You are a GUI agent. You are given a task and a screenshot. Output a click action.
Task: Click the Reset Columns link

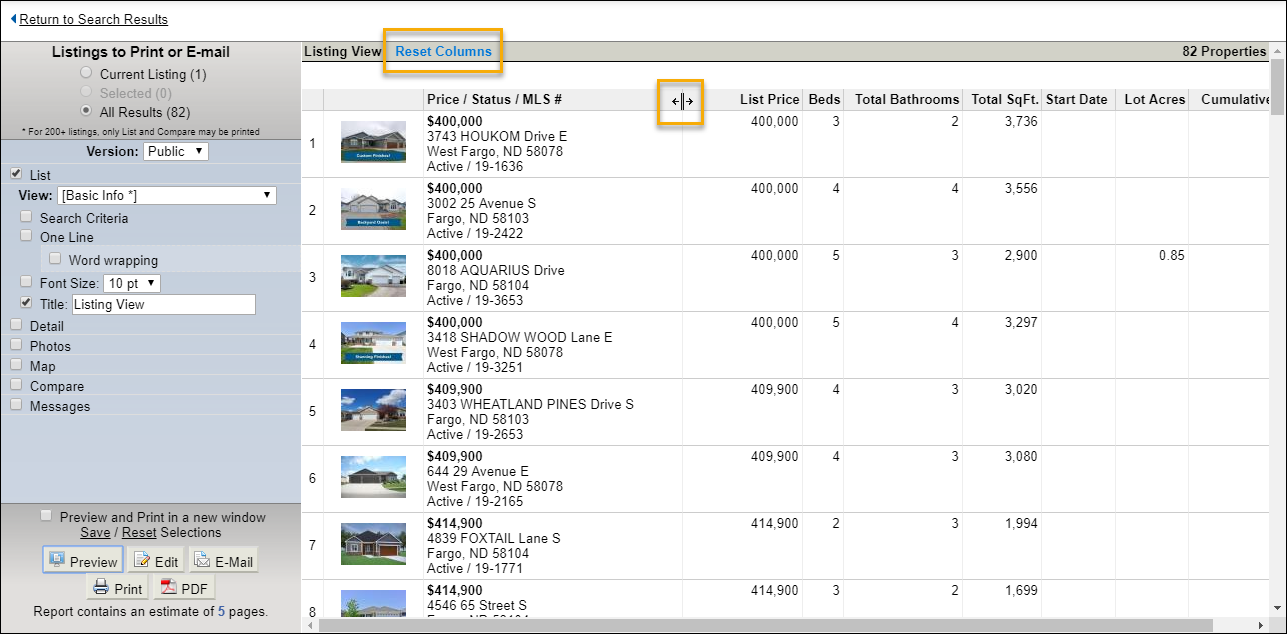click(x=443, y=51)
